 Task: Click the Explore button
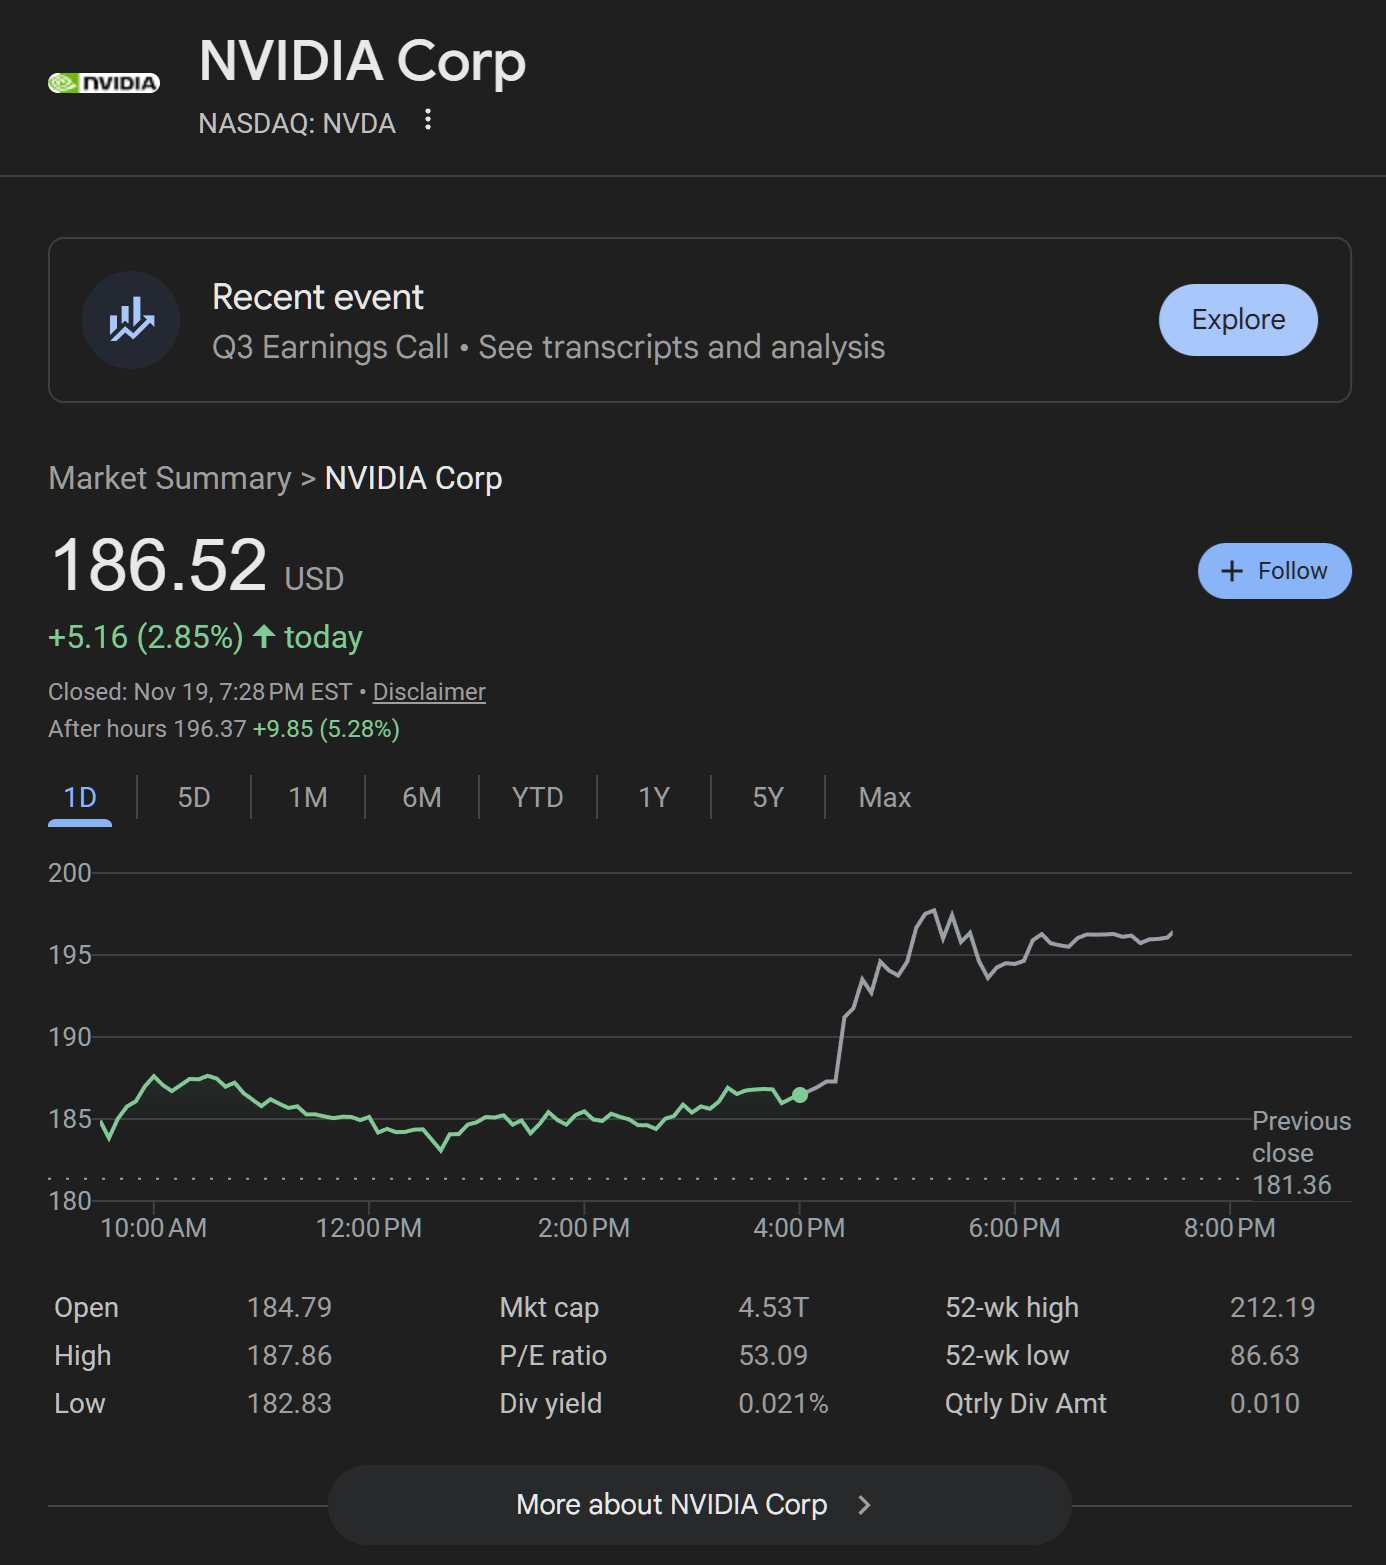pyautogui.click(x=1238, y=320)
